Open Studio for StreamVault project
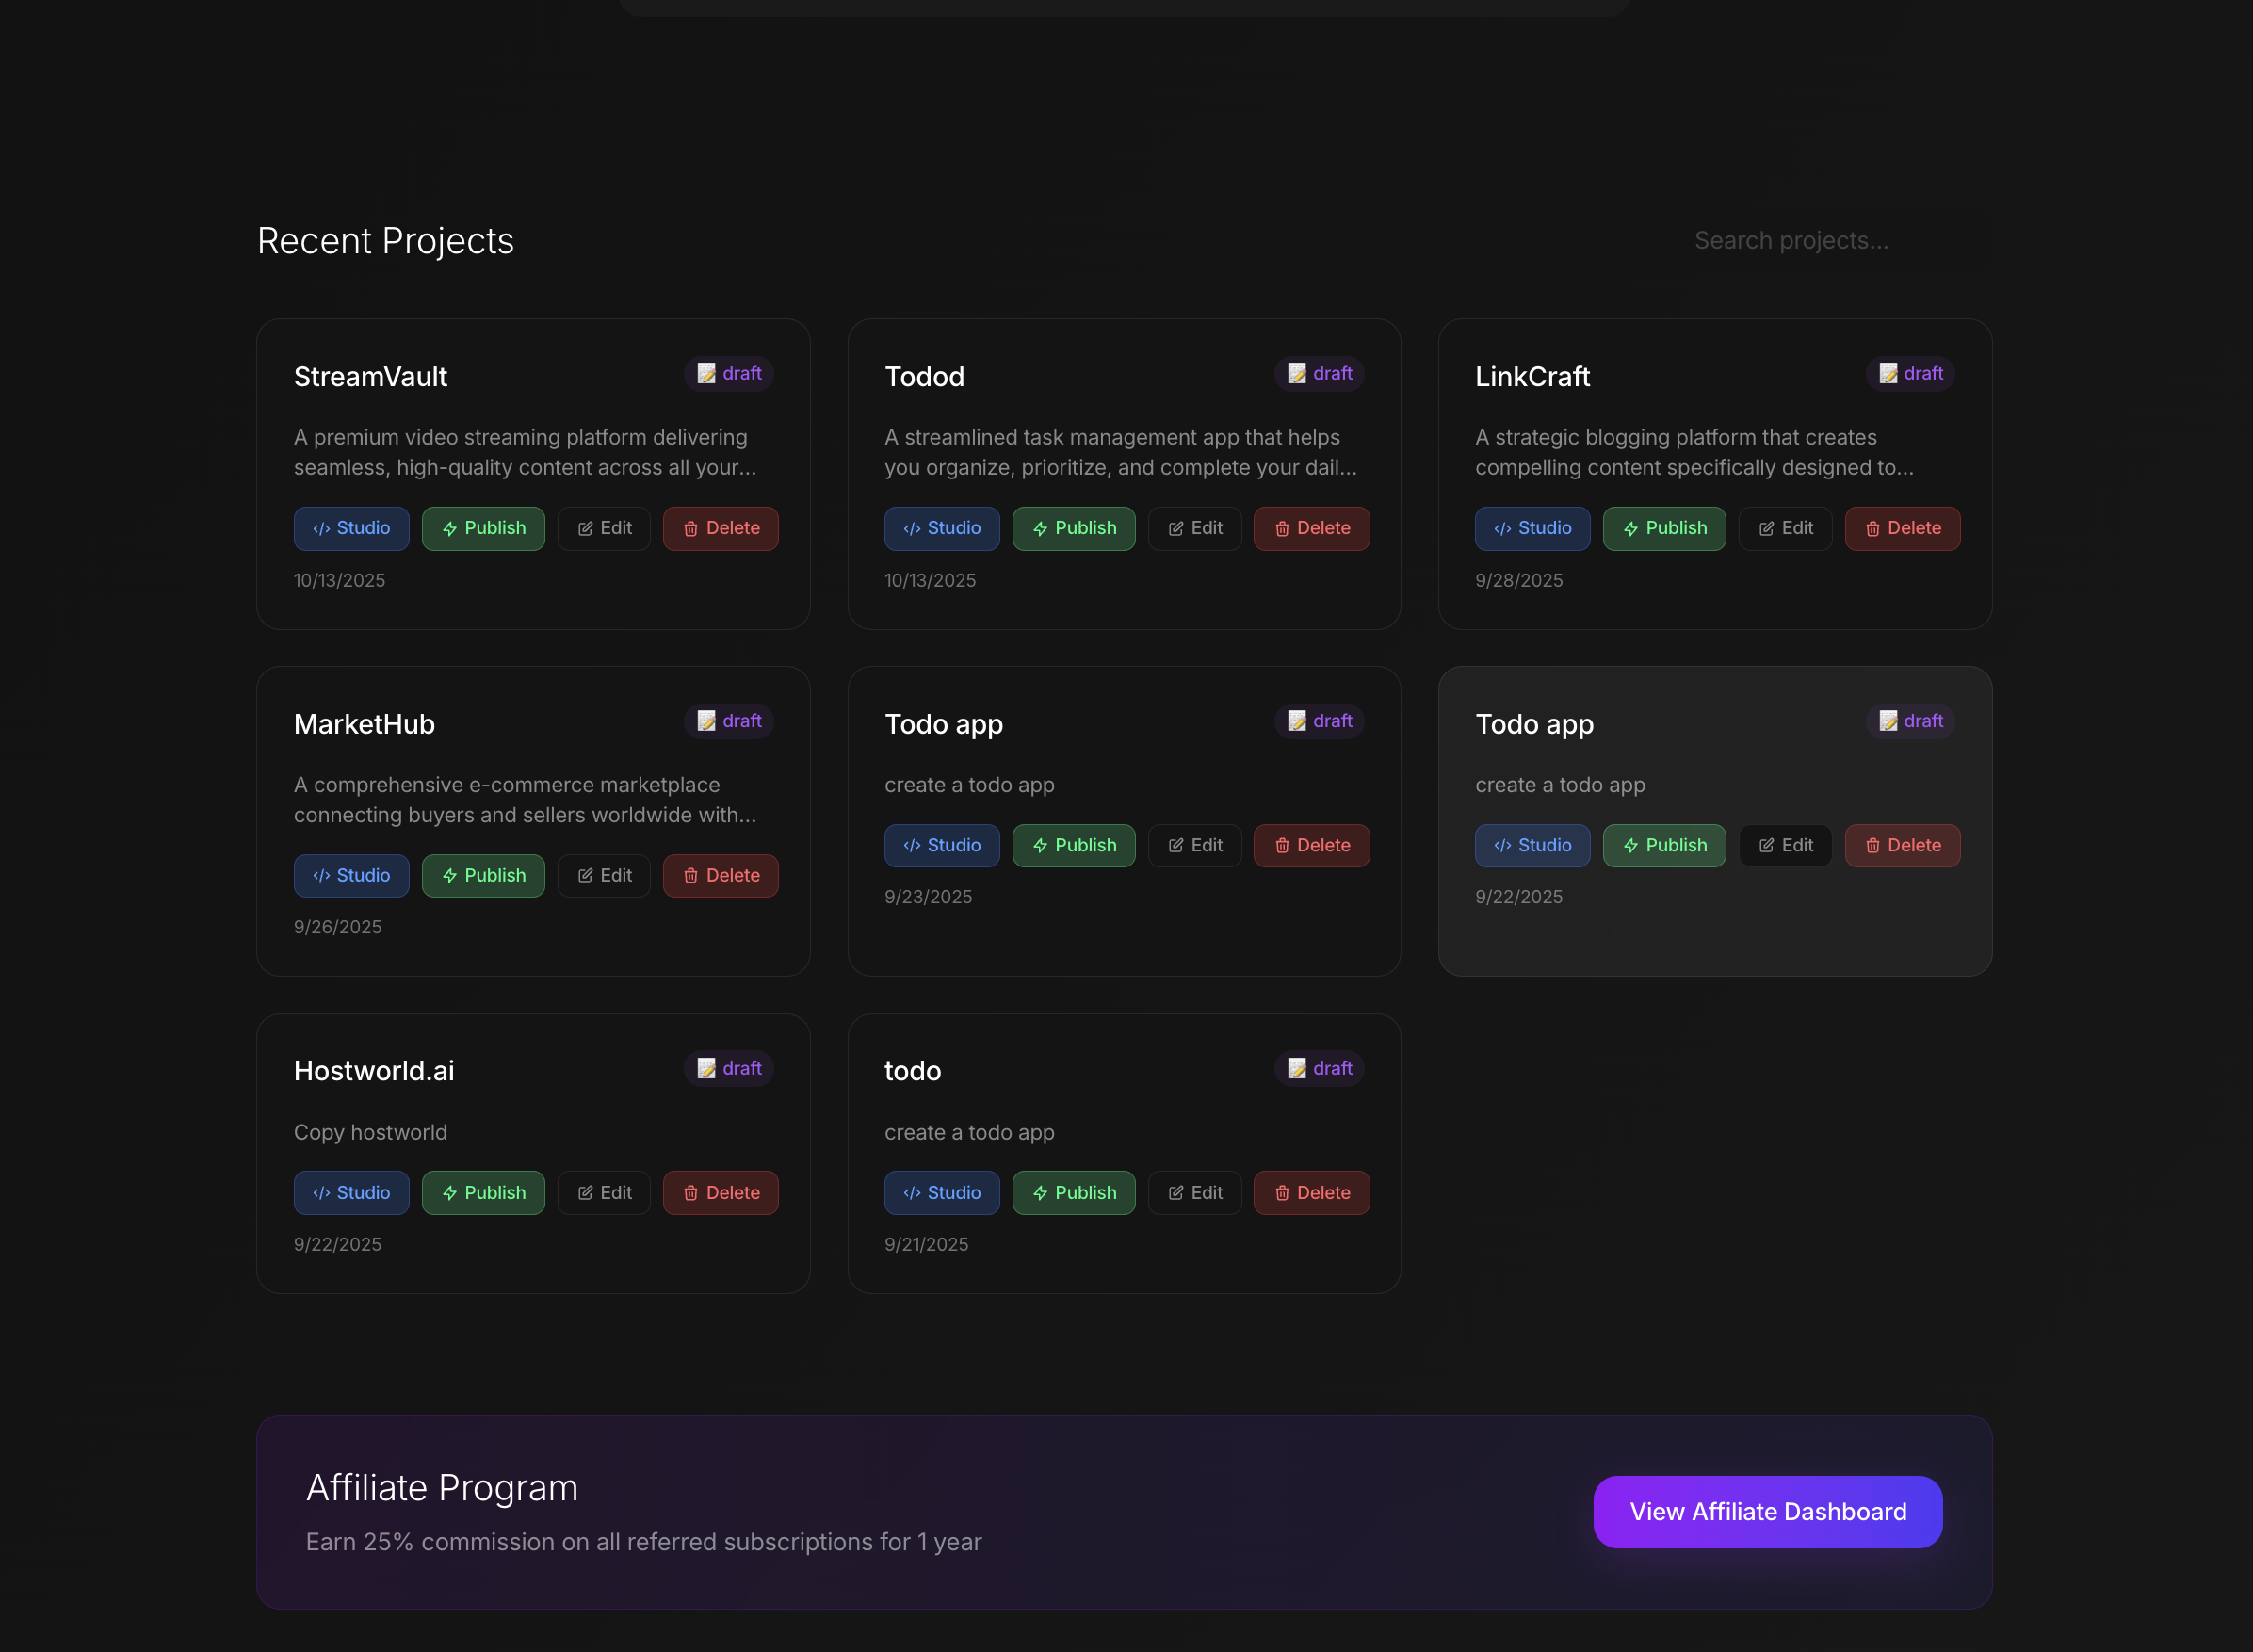2253x1652 pixels. (351, 528)
